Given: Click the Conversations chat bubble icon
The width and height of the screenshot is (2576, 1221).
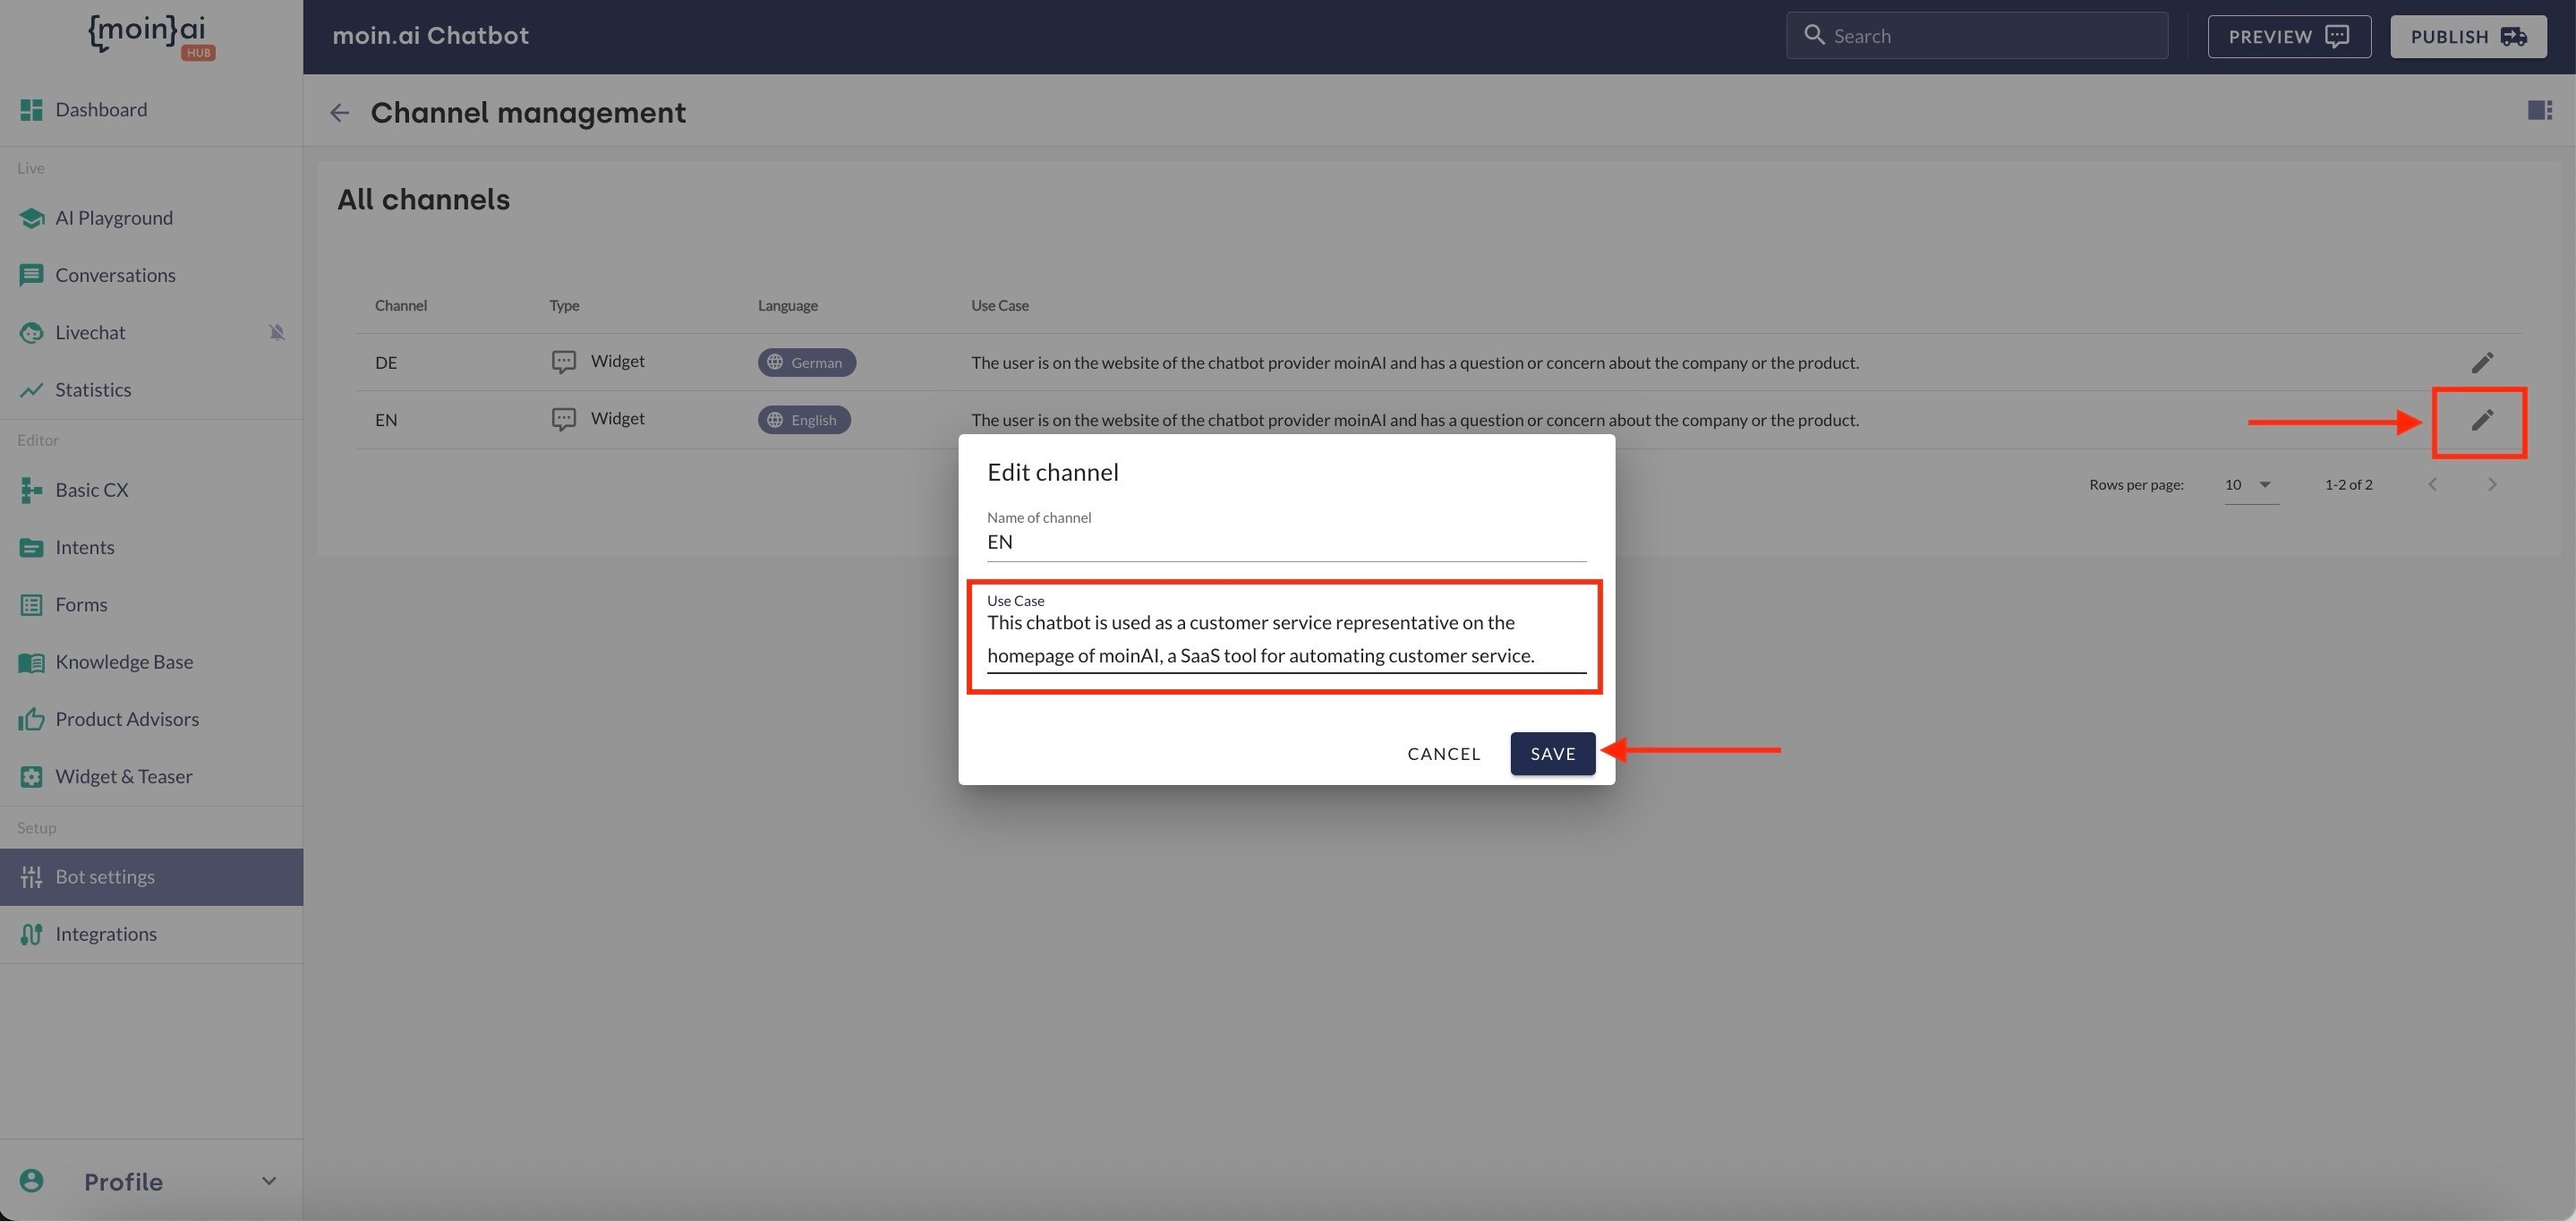Looking at the screenshot, I should (x=31, y=275).
